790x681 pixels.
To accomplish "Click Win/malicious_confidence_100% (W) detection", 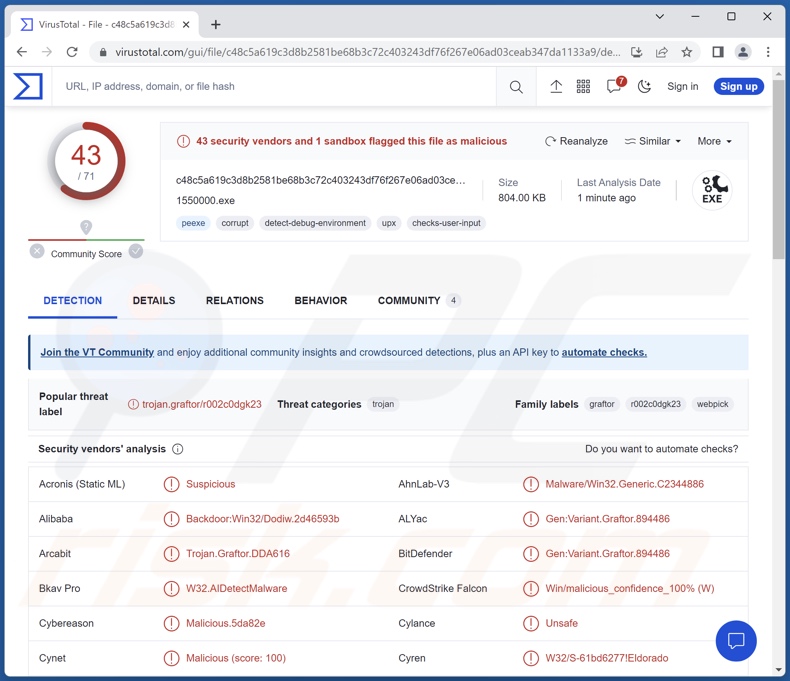I will tap(630, 588).
